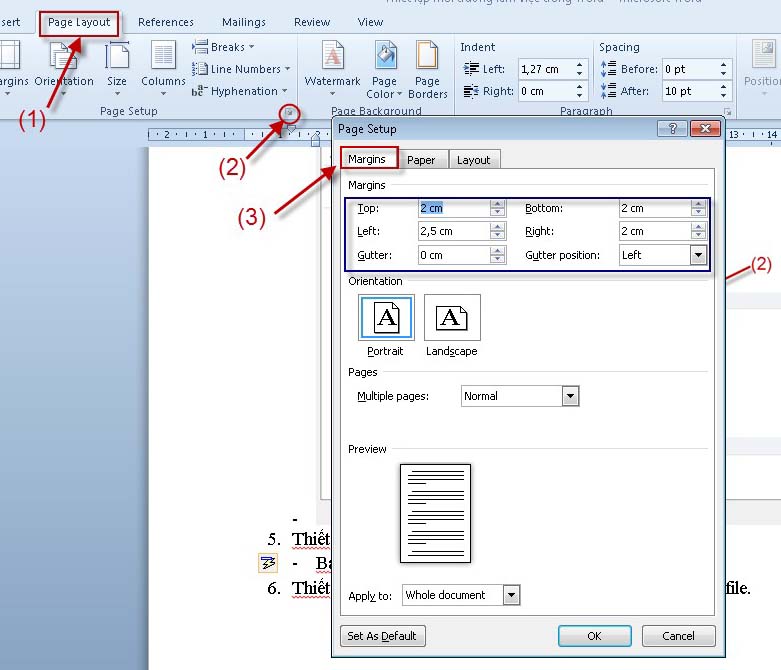This screenshot has width=781, height=670.
Task: Click the Indent Right value field
Action: pos(546,91)
